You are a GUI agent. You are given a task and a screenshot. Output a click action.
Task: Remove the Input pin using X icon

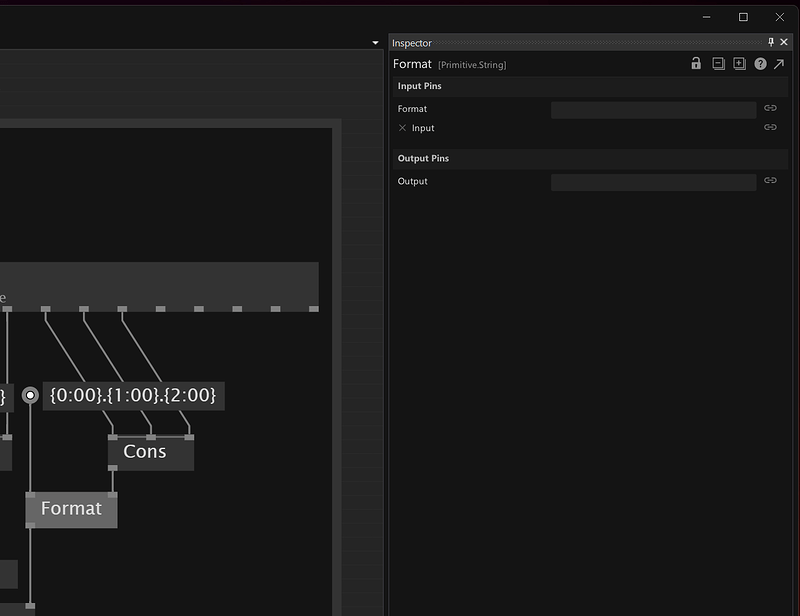(x=402, y=128)
